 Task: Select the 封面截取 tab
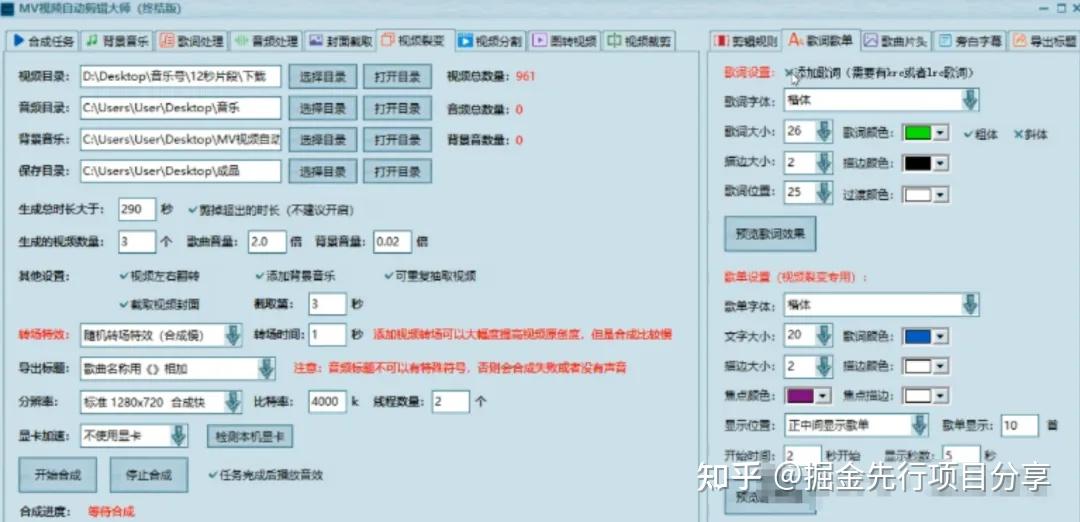click(x=340, y=41)
